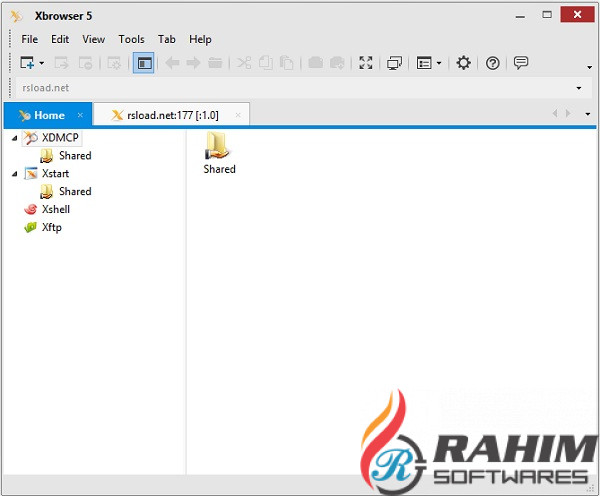600x496 pixels.
Task: Select XDMCP in the session tree
Action: click(52, 138)
